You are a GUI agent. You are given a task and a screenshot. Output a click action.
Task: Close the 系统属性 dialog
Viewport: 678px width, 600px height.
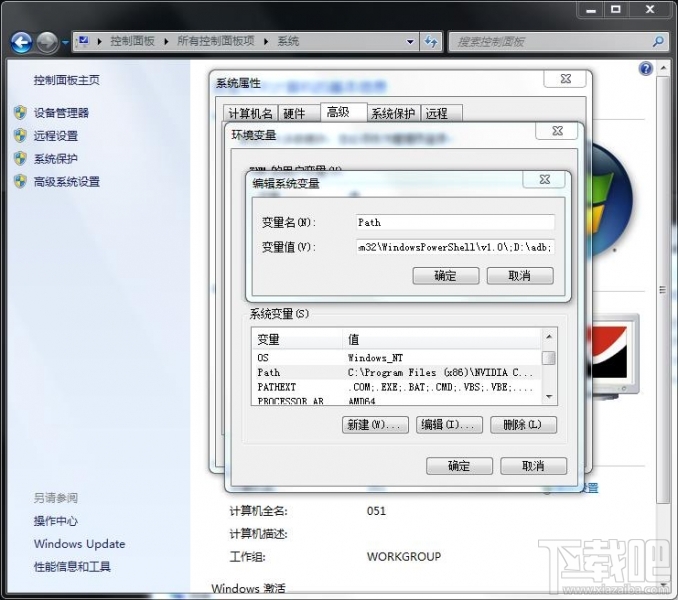pyautogui.click(x=565, y=79)
